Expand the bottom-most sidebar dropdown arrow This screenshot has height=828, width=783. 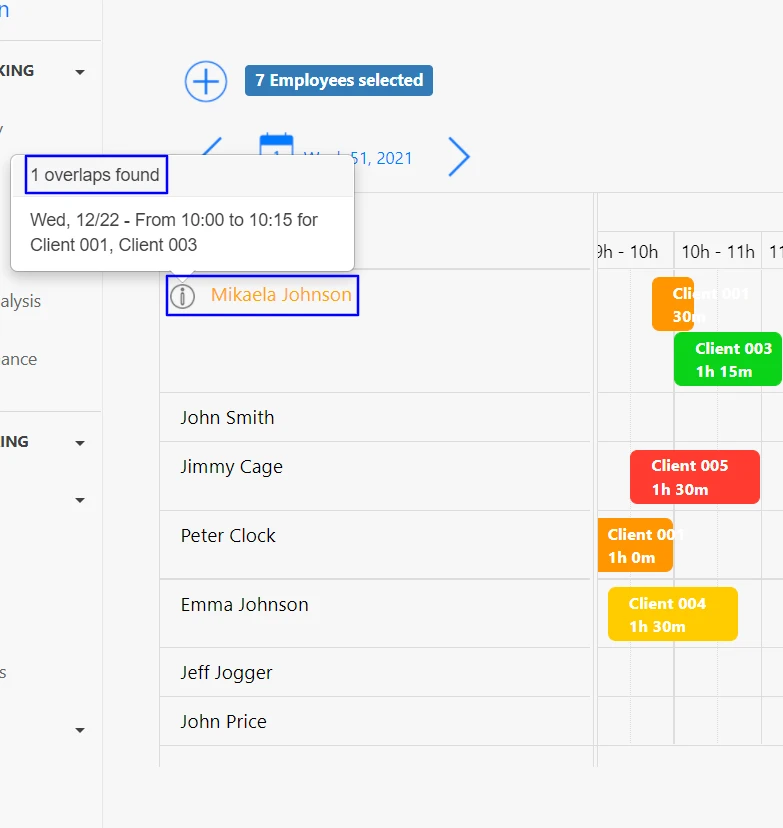[x=80, y=731]
